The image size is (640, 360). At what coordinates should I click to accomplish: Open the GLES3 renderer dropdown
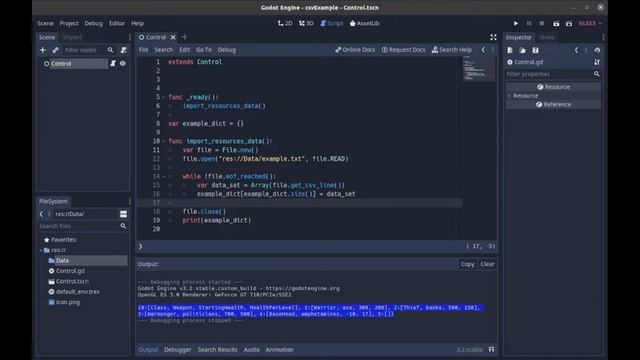click(x=590, y=23)
